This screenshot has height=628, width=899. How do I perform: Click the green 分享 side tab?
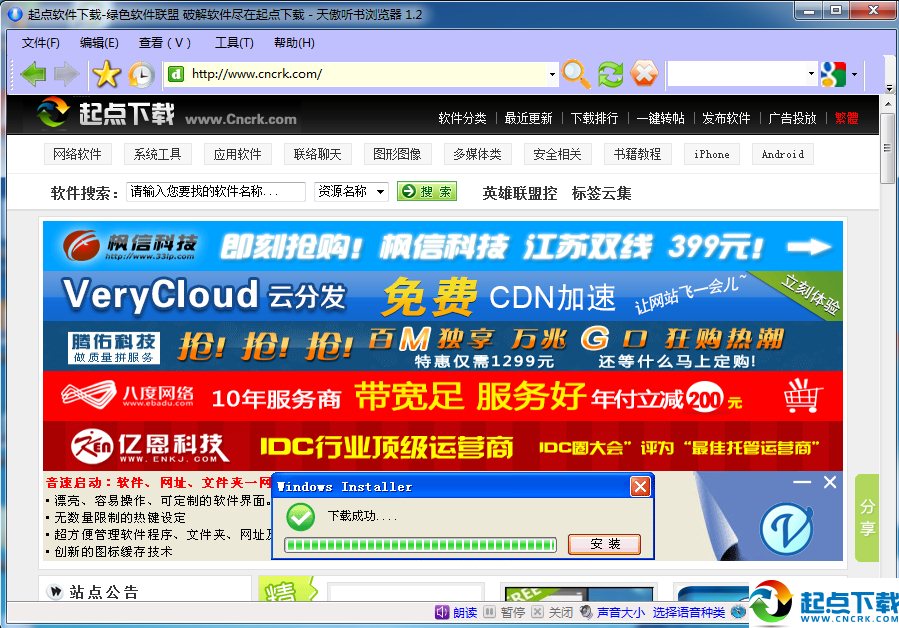[x=867, y=517]
